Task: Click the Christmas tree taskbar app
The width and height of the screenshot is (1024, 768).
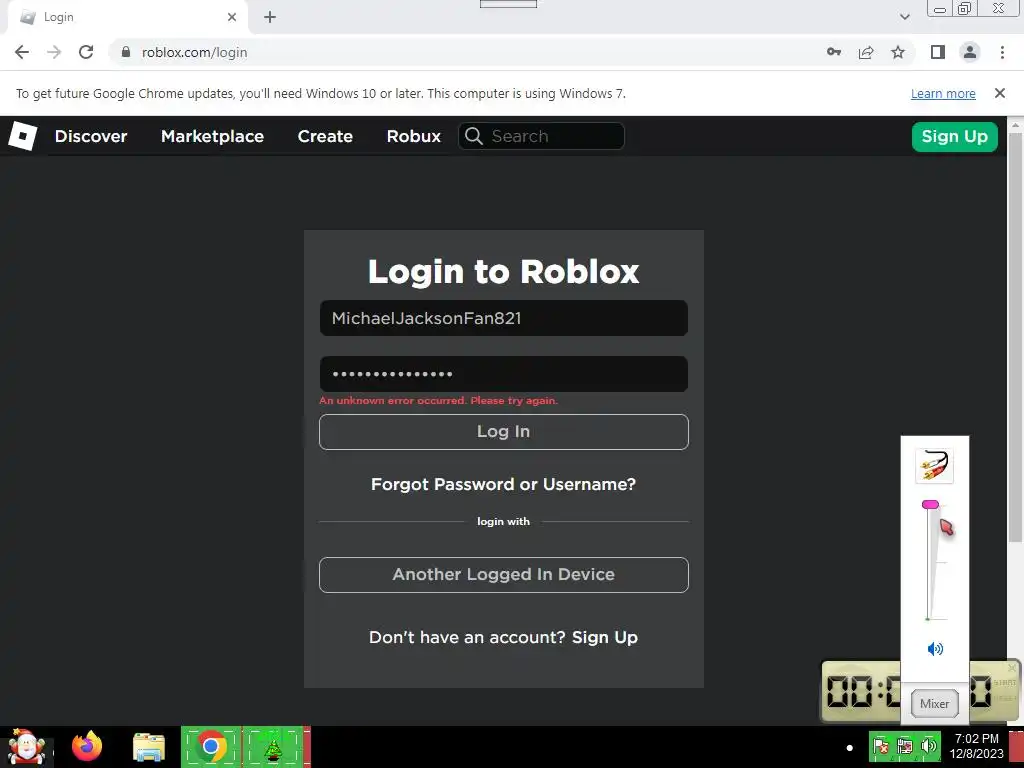Action: coord(273,746)
